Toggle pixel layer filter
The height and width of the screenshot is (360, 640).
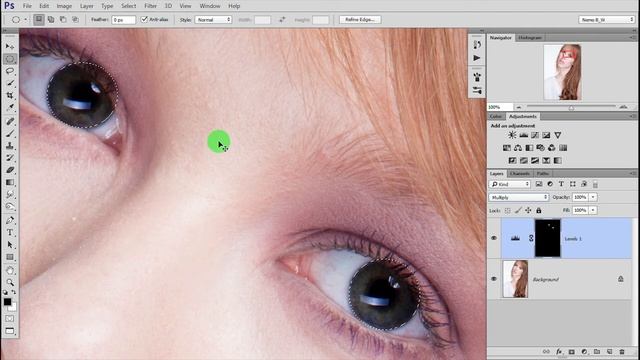point(539,184)
